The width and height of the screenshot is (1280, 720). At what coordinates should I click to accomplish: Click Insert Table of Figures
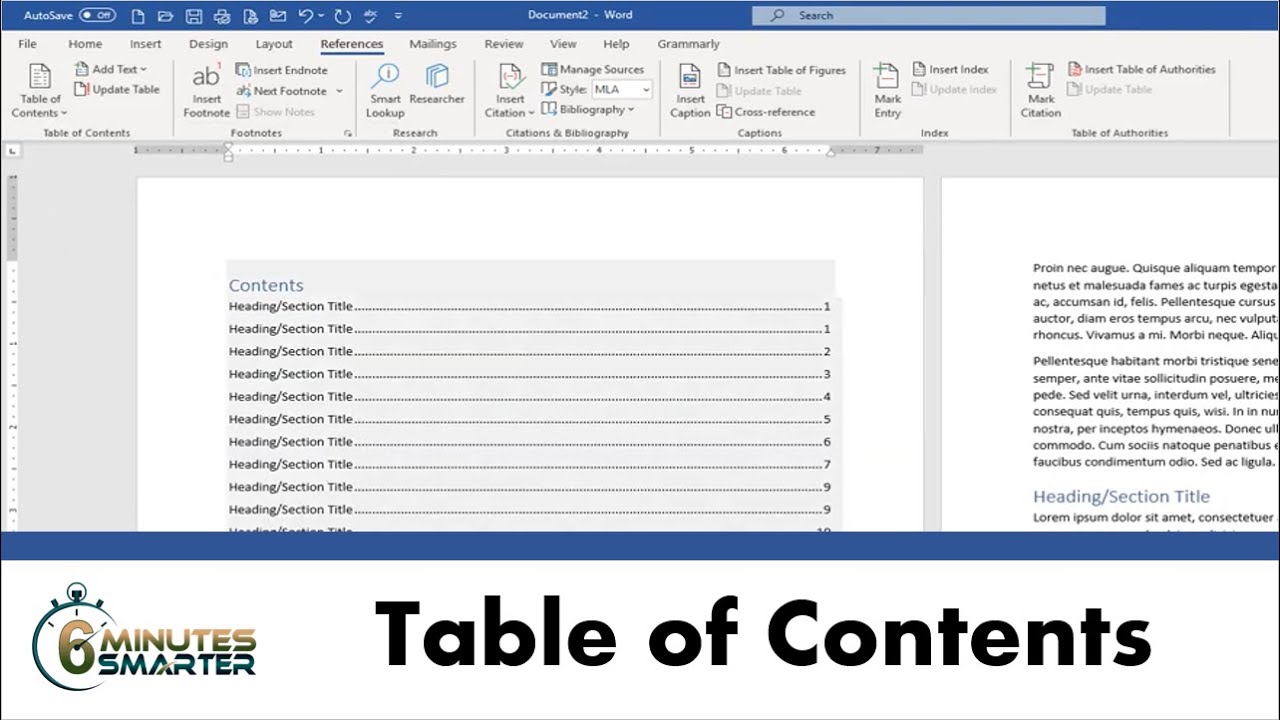click(782, 70)
